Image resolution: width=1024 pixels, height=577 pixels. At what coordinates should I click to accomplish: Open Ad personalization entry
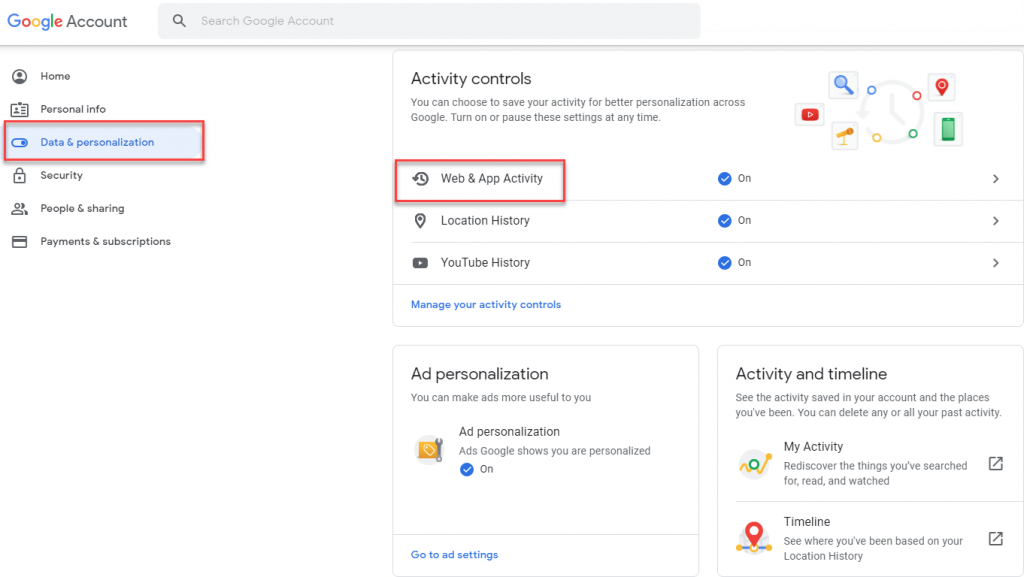click(545, 450)
